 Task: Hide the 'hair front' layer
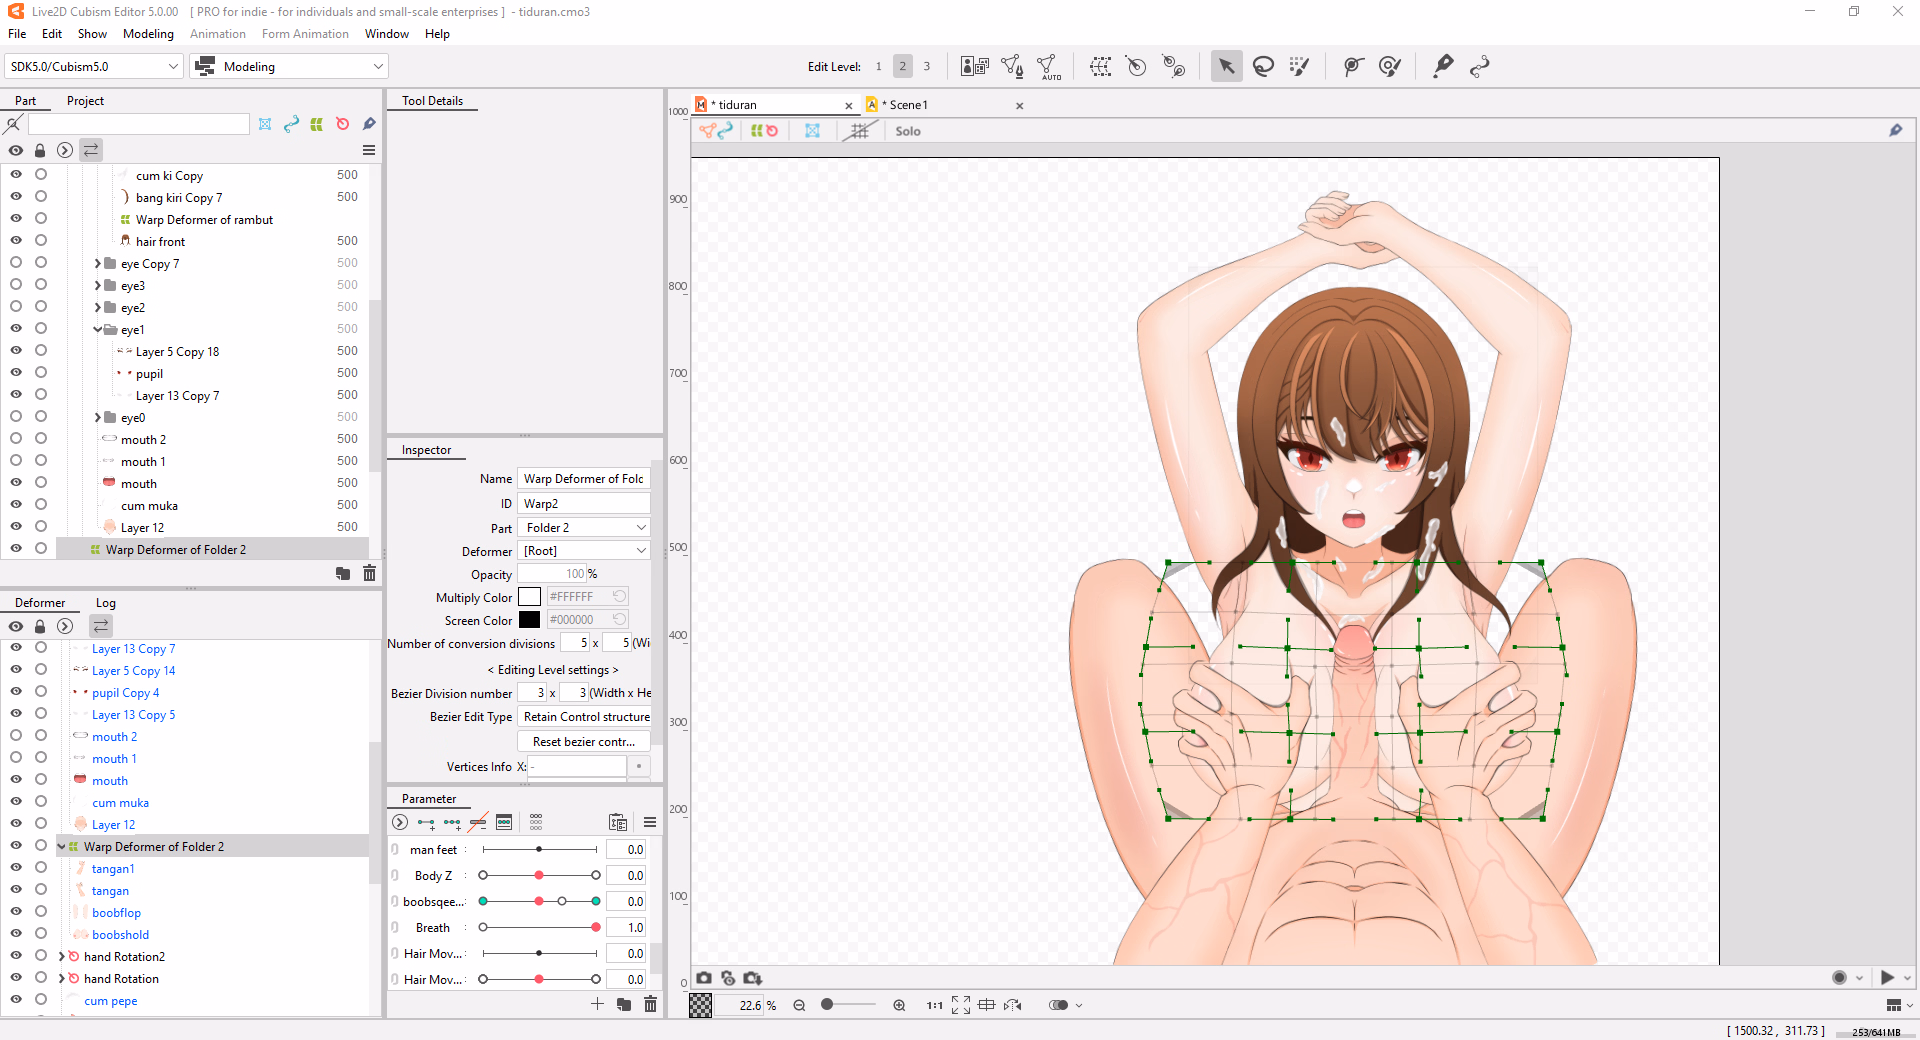tap(16, 240)
